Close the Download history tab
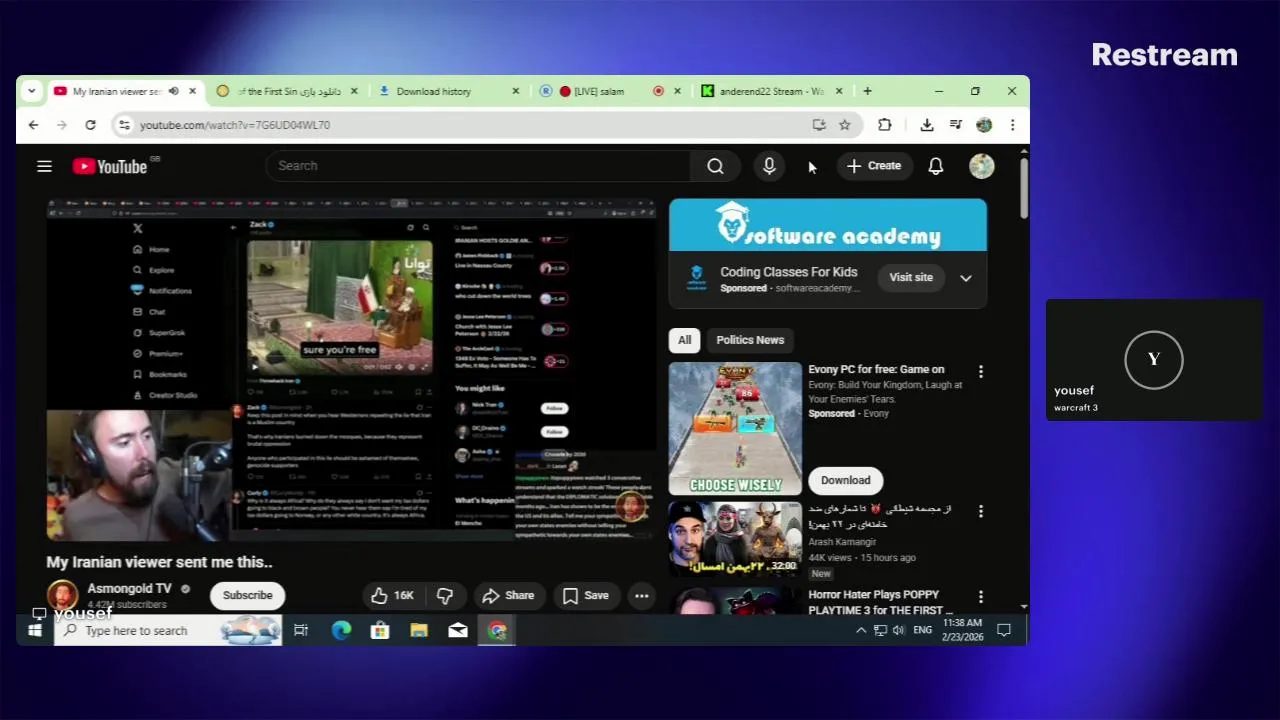1280x720 pixels. 516,91
